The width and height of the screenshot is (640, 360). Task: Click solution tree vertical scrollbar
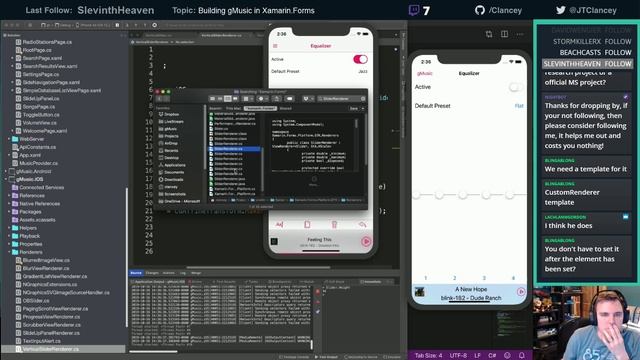127,257
